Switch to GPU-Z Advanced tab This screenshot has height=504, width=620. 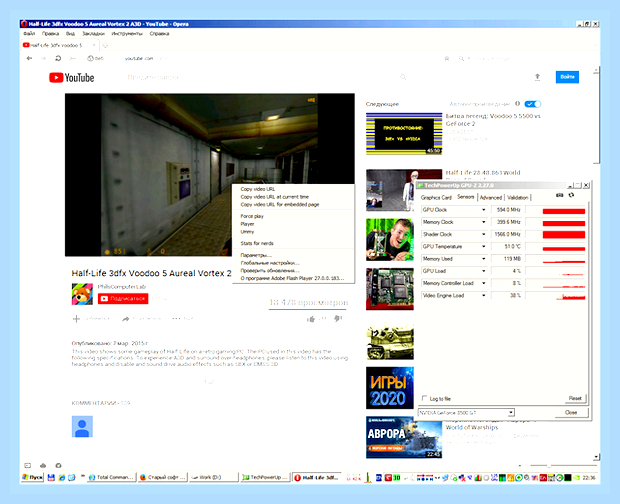pos(491,197)
